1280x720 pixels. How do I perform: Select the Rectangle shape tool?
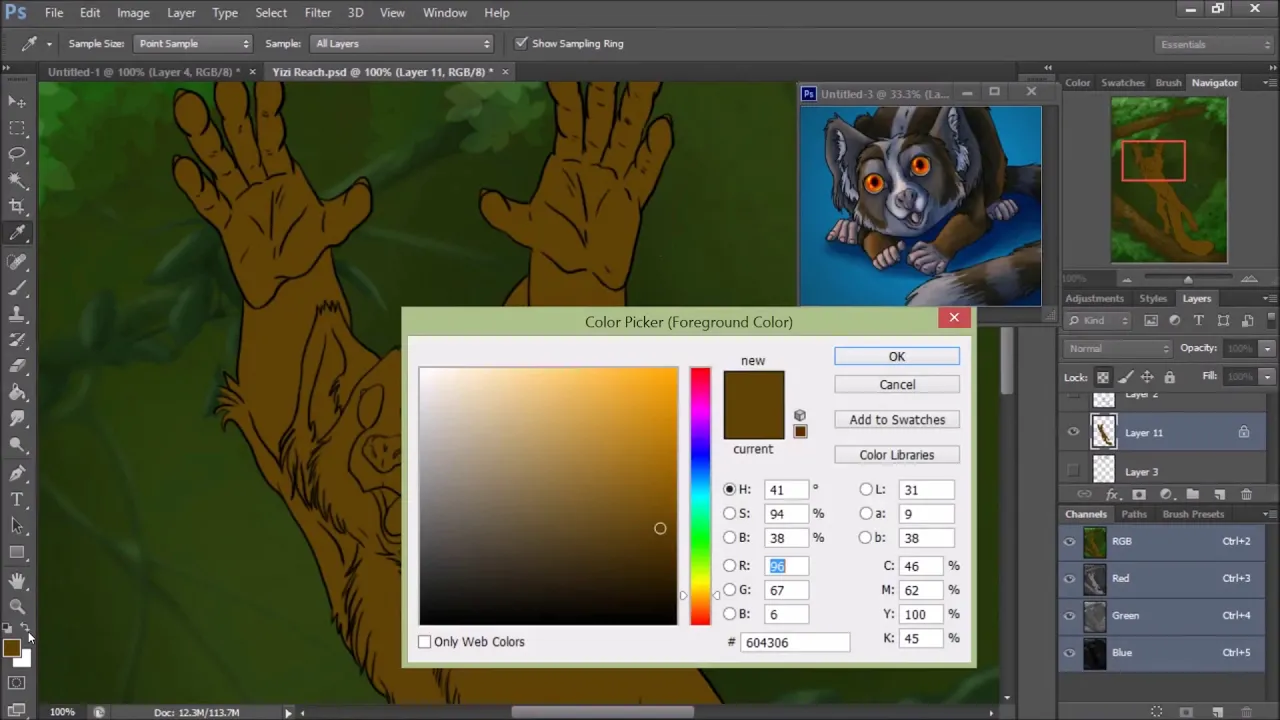point(17,552)
